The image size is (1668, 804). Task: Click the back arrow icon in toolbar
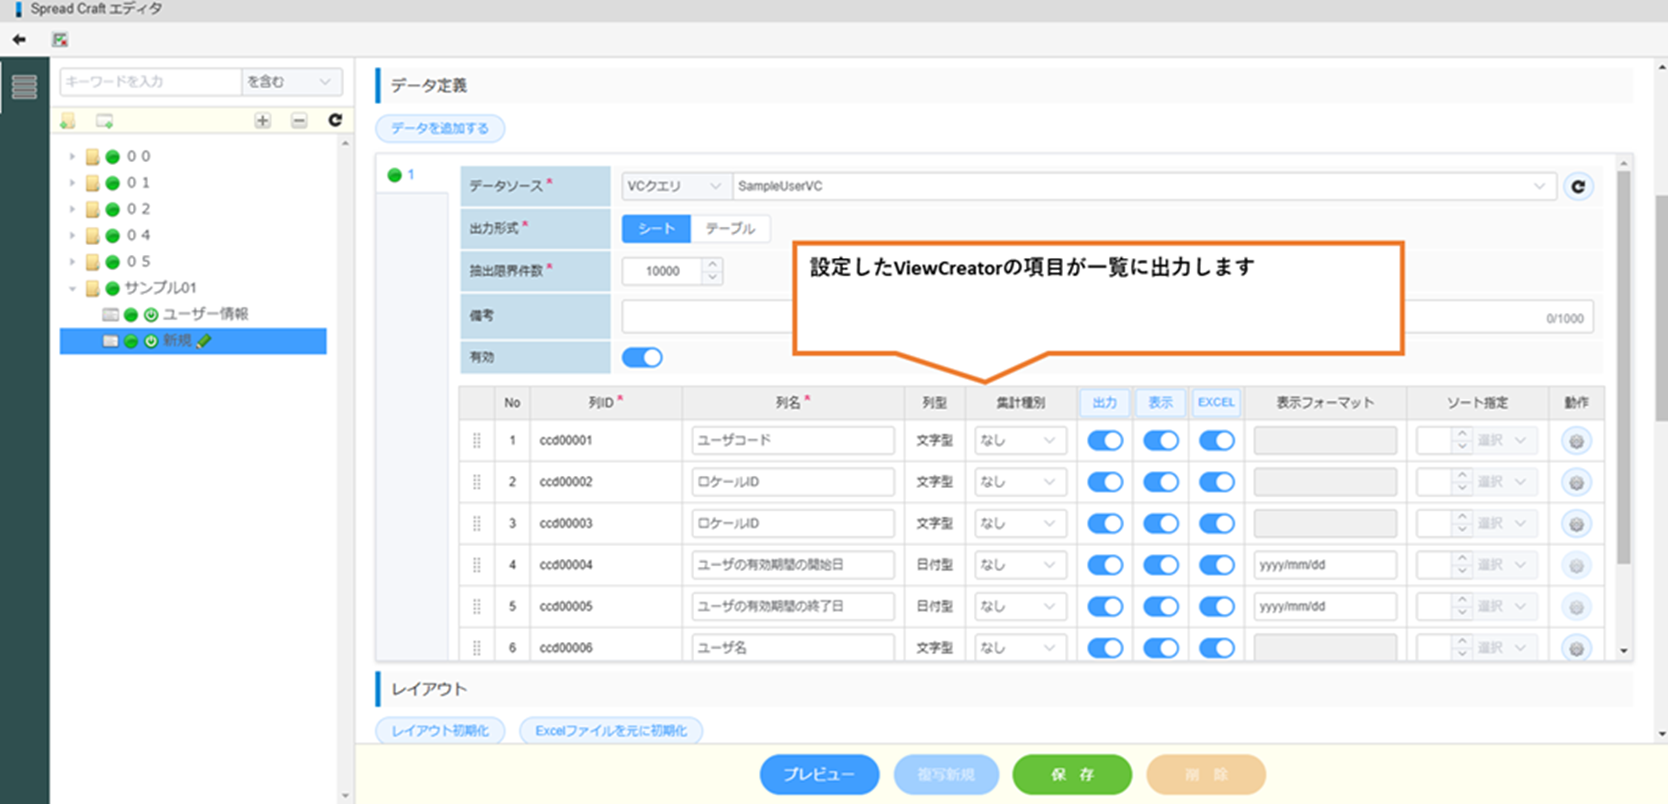(x=19, y=40)
